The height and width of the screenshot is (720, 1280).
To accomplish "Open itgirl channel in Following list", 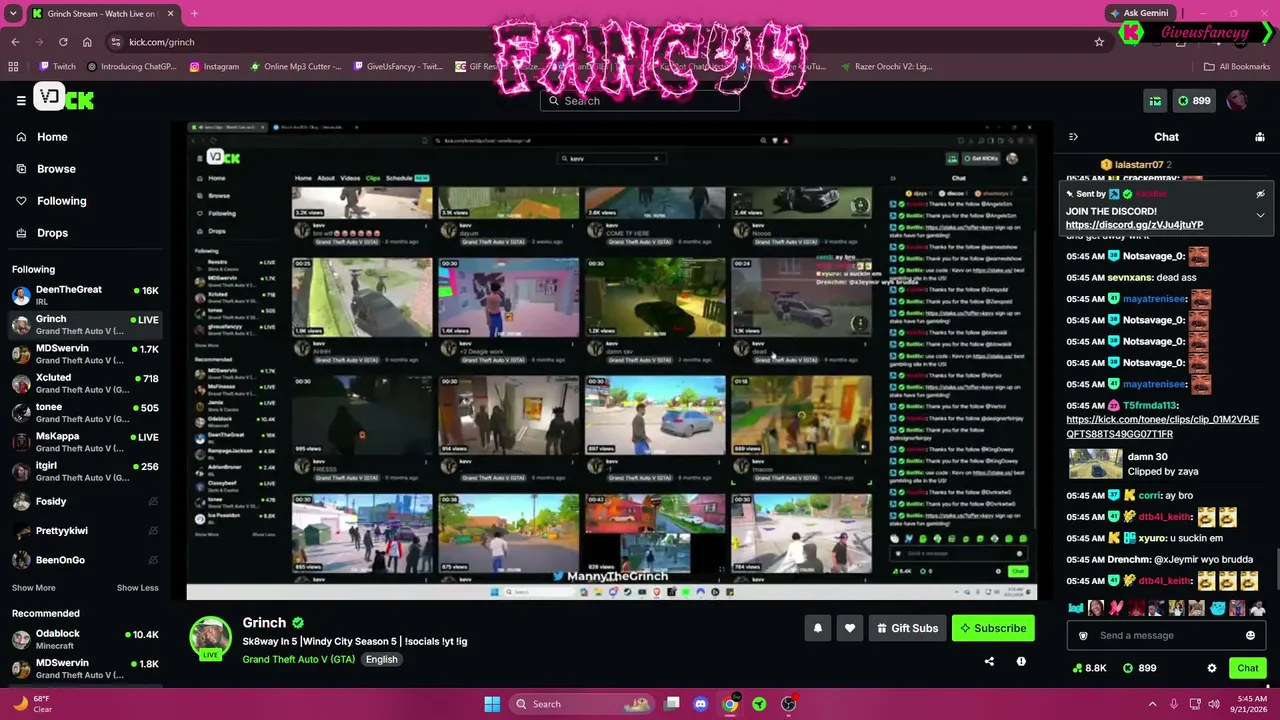I will click(85, 471).
